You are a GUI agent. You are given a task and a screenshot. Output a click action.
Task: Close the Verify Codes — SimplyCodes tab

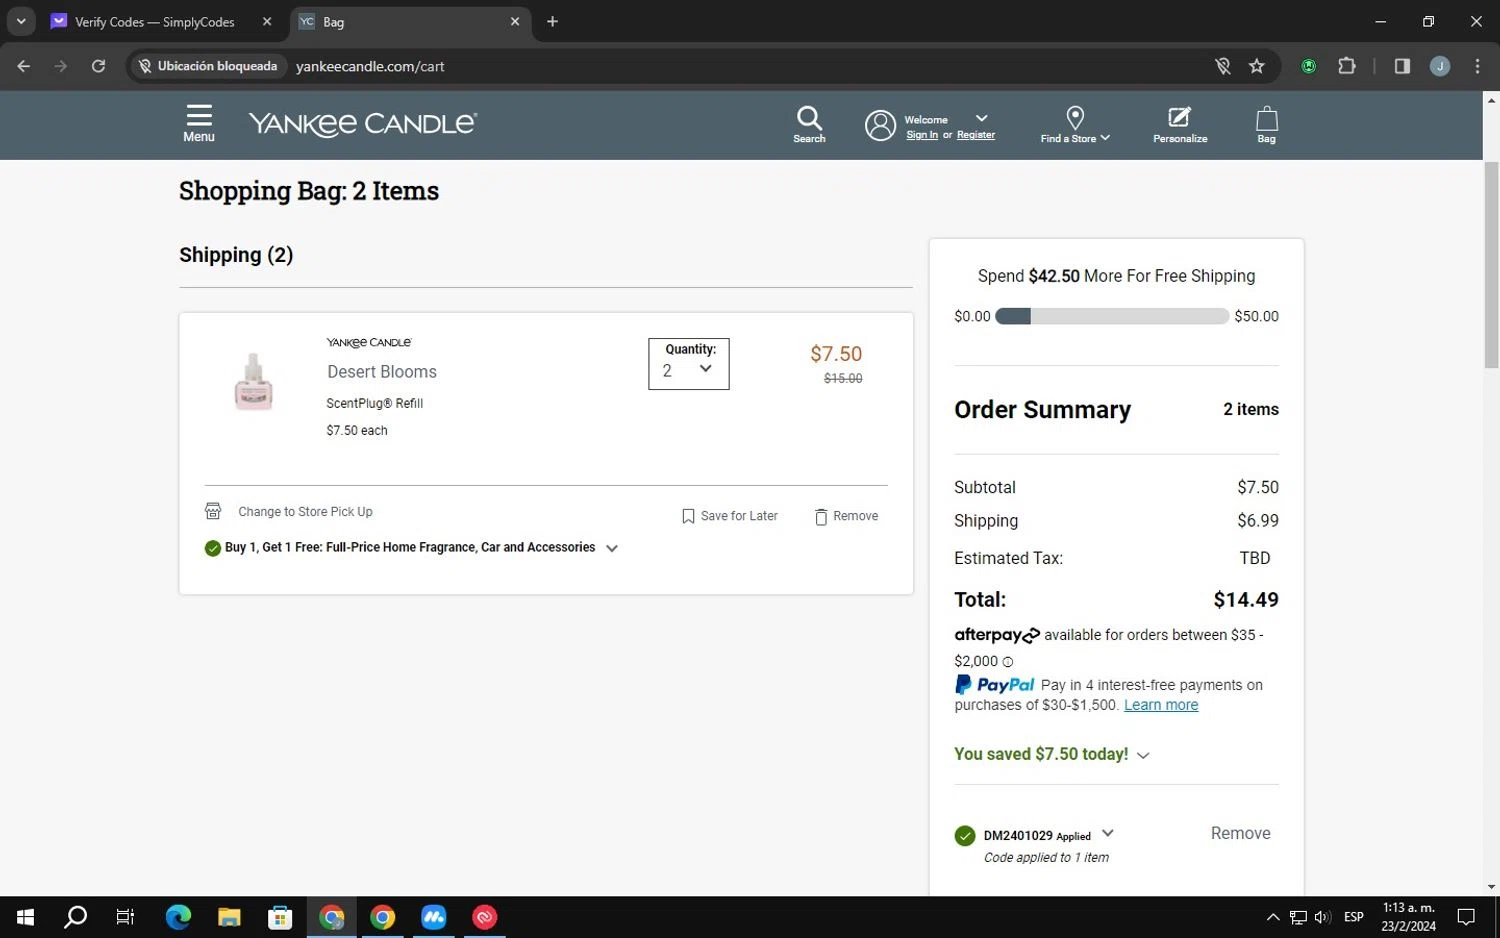(x=267, y=21)
